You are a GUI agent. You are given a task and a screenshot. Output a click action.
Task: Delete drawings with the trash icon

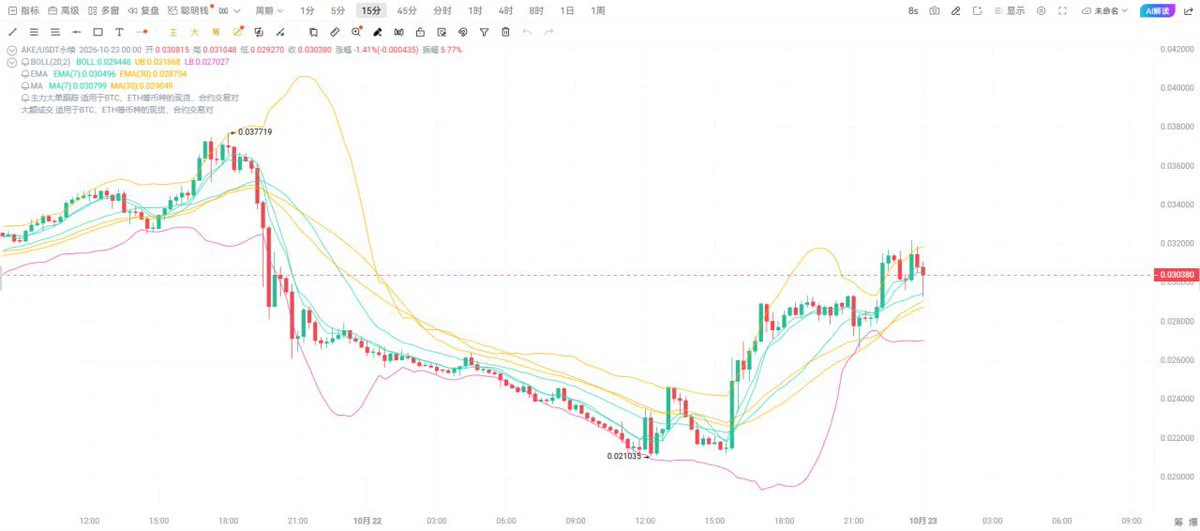point(506,32)
